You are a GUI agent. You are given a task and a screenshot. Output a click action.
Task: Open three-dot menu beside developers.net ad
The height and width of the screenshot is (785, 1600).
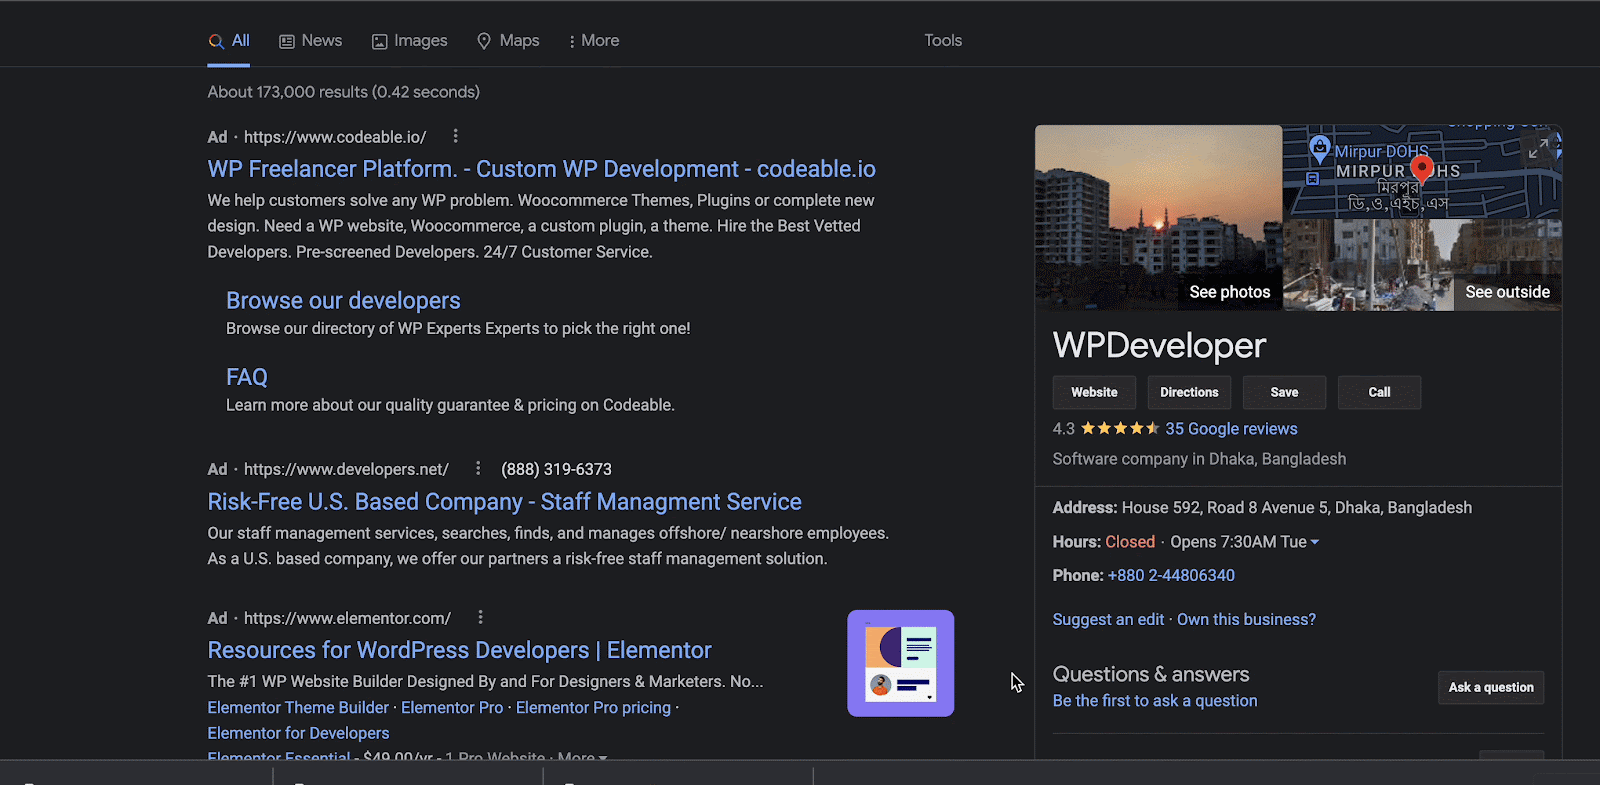478,468
